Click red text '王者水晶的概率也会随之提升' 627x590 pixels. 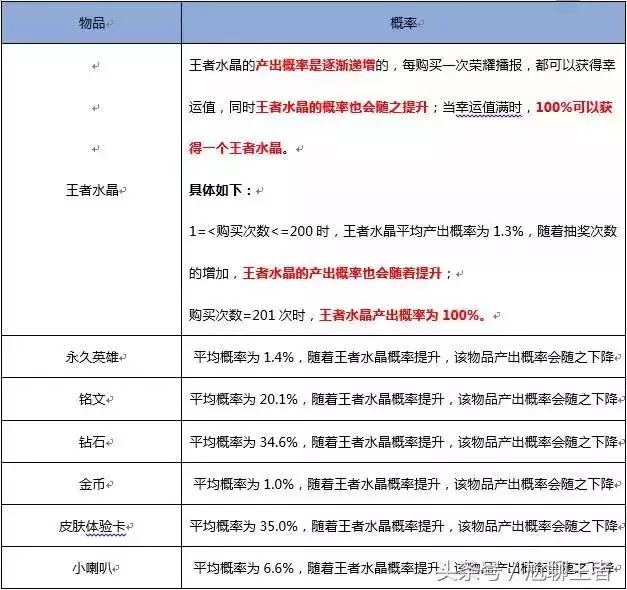click(342, 107)
